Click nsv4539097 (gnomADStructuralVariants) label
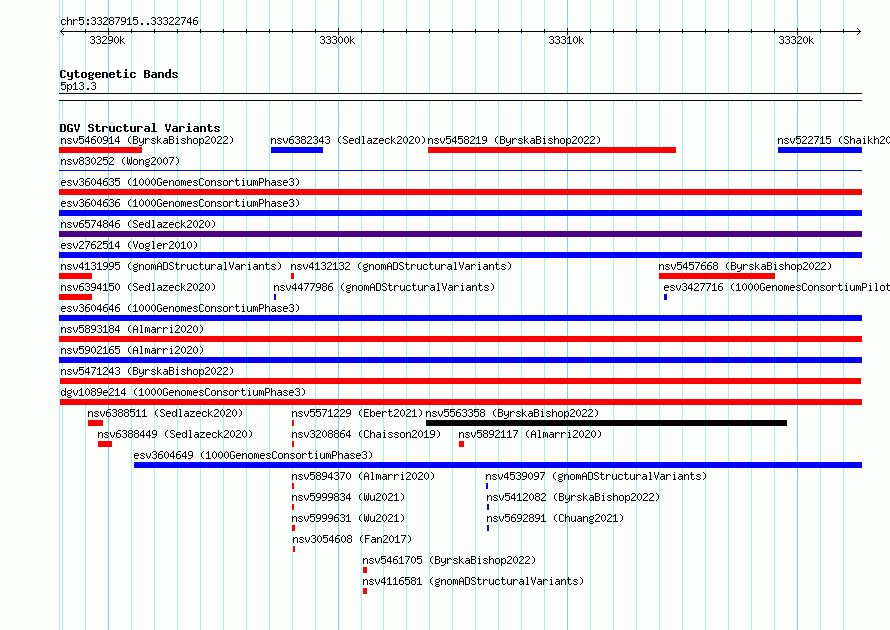This screenshot has width=890, height=630. click(596, 476)
